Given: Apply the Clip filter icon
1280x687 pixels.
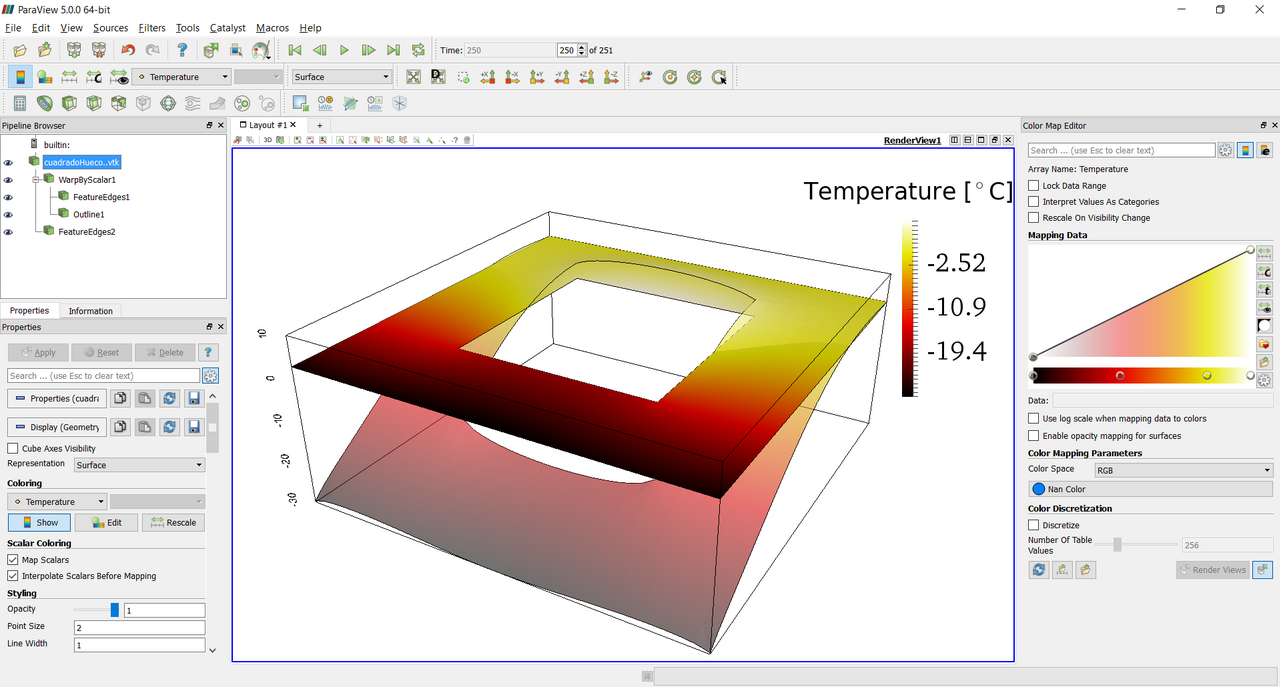Looking at the screenshot, I should (69, 103).
